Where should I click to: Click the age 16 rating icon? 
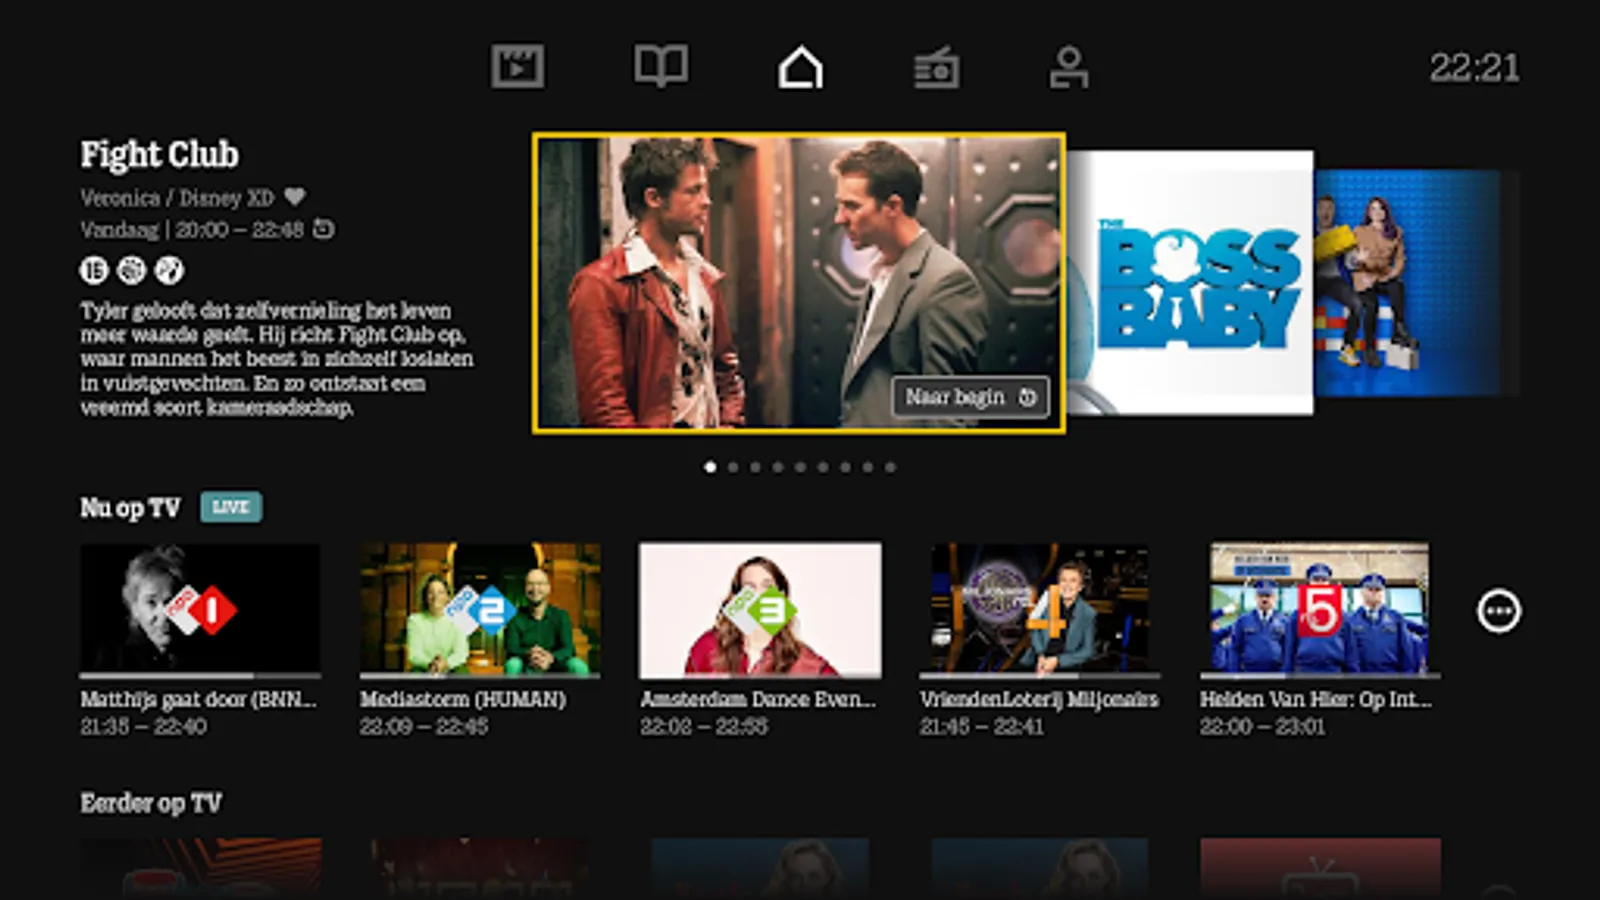coord(94,270)
